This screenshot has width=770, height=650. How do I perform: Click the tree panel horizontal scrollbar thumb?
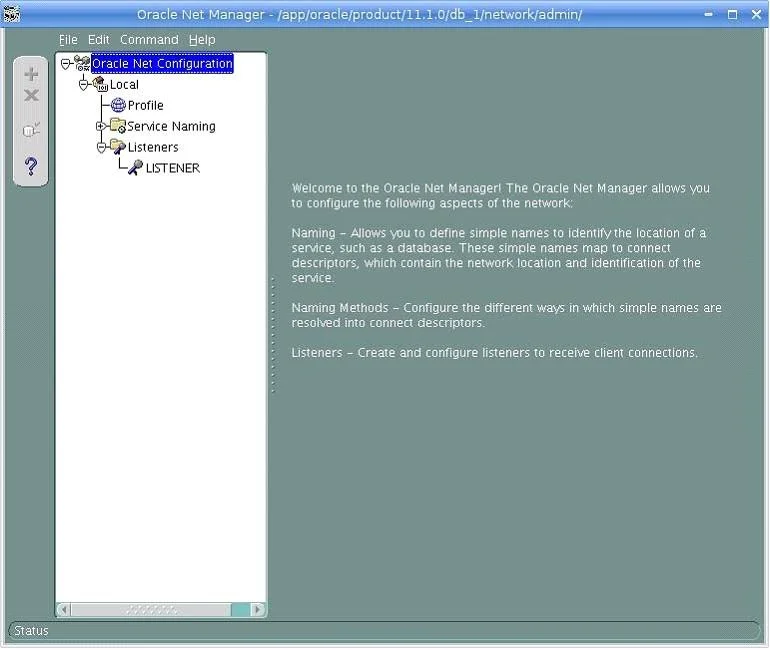[151, 610]
